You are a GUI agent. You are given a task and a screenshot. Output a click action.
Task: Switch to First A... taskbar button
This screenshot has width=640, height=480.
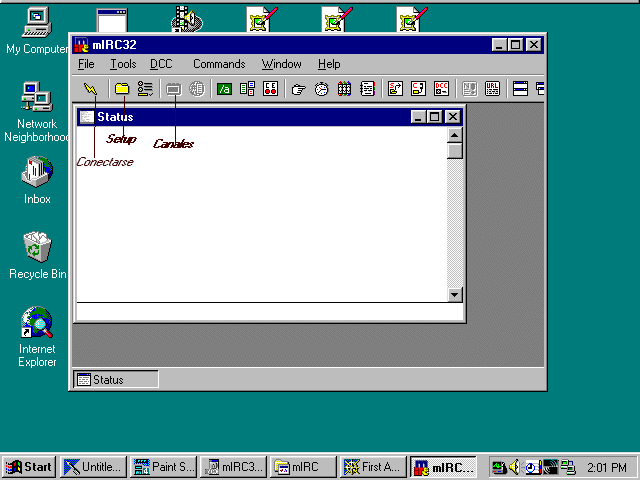pyautogui.click(x=373, y=467)
